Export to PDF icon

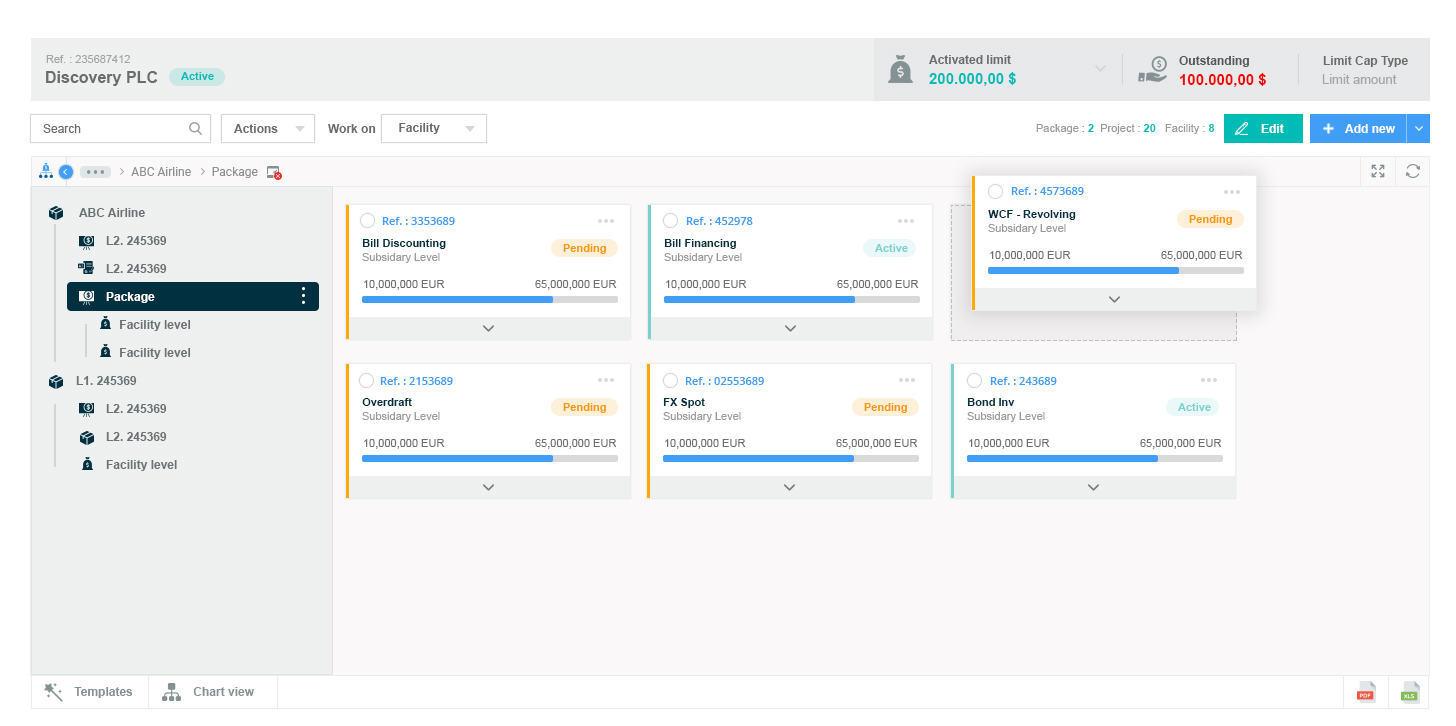[x=1365, y=692]
